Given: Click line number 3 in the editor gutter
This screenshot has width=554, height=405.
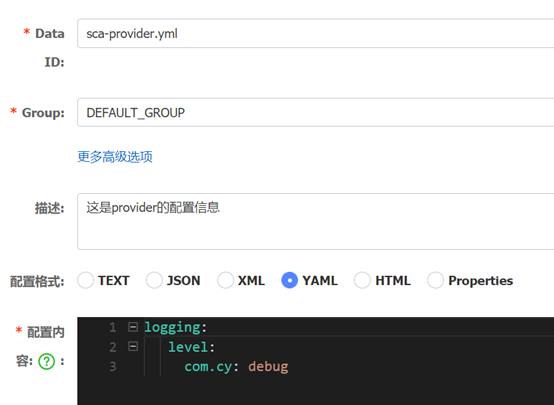Looking at the screenshot, I should click(113, 366).
